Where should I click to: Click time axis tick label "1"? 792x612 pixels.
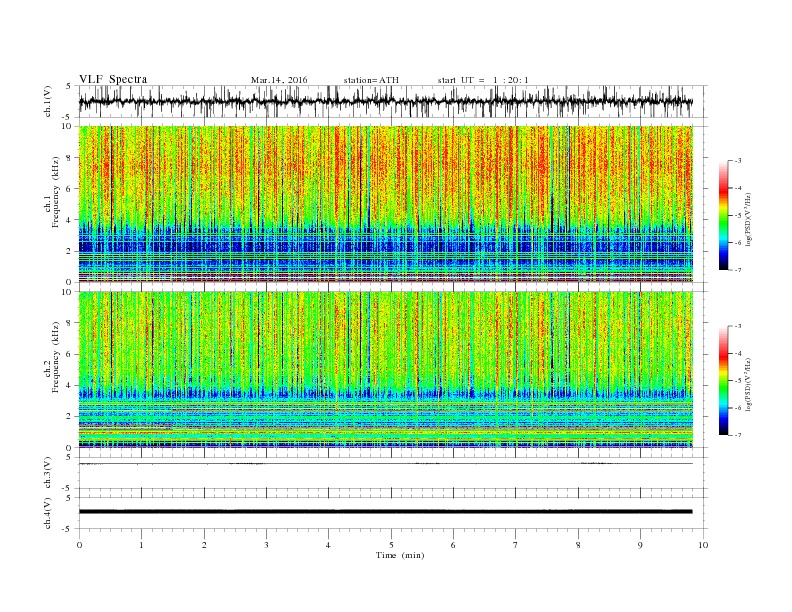pos(141,545)
